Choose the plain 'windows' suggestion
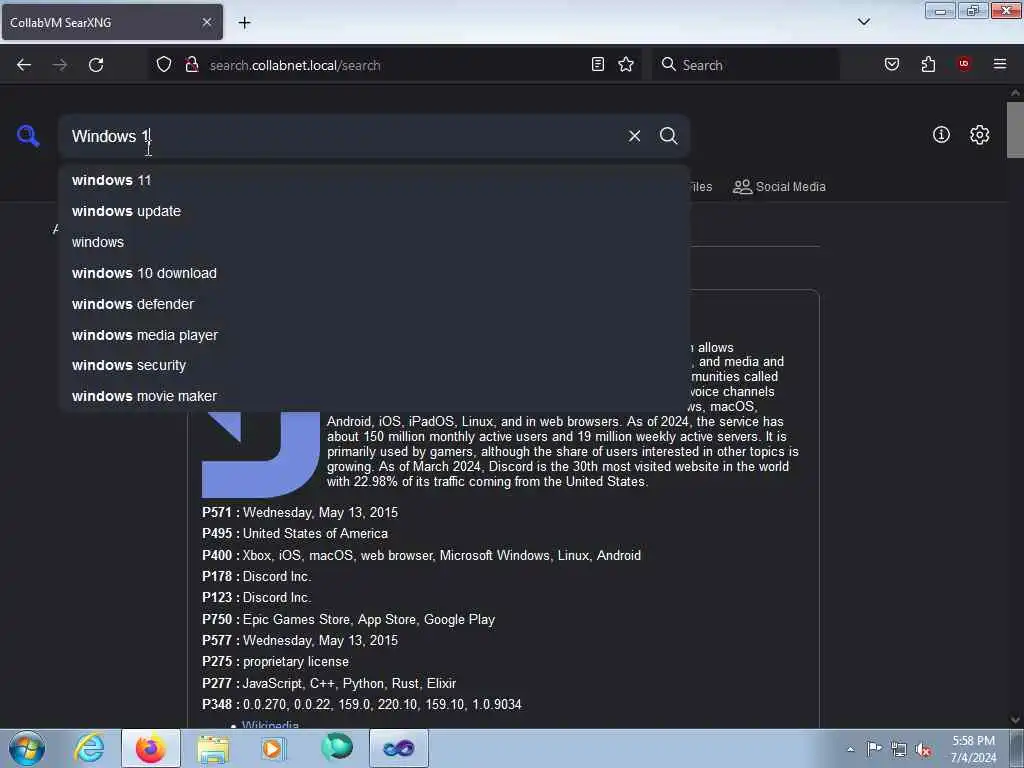Image resolution: width=1024 pixels, height=768 pixels. point(374,242)
